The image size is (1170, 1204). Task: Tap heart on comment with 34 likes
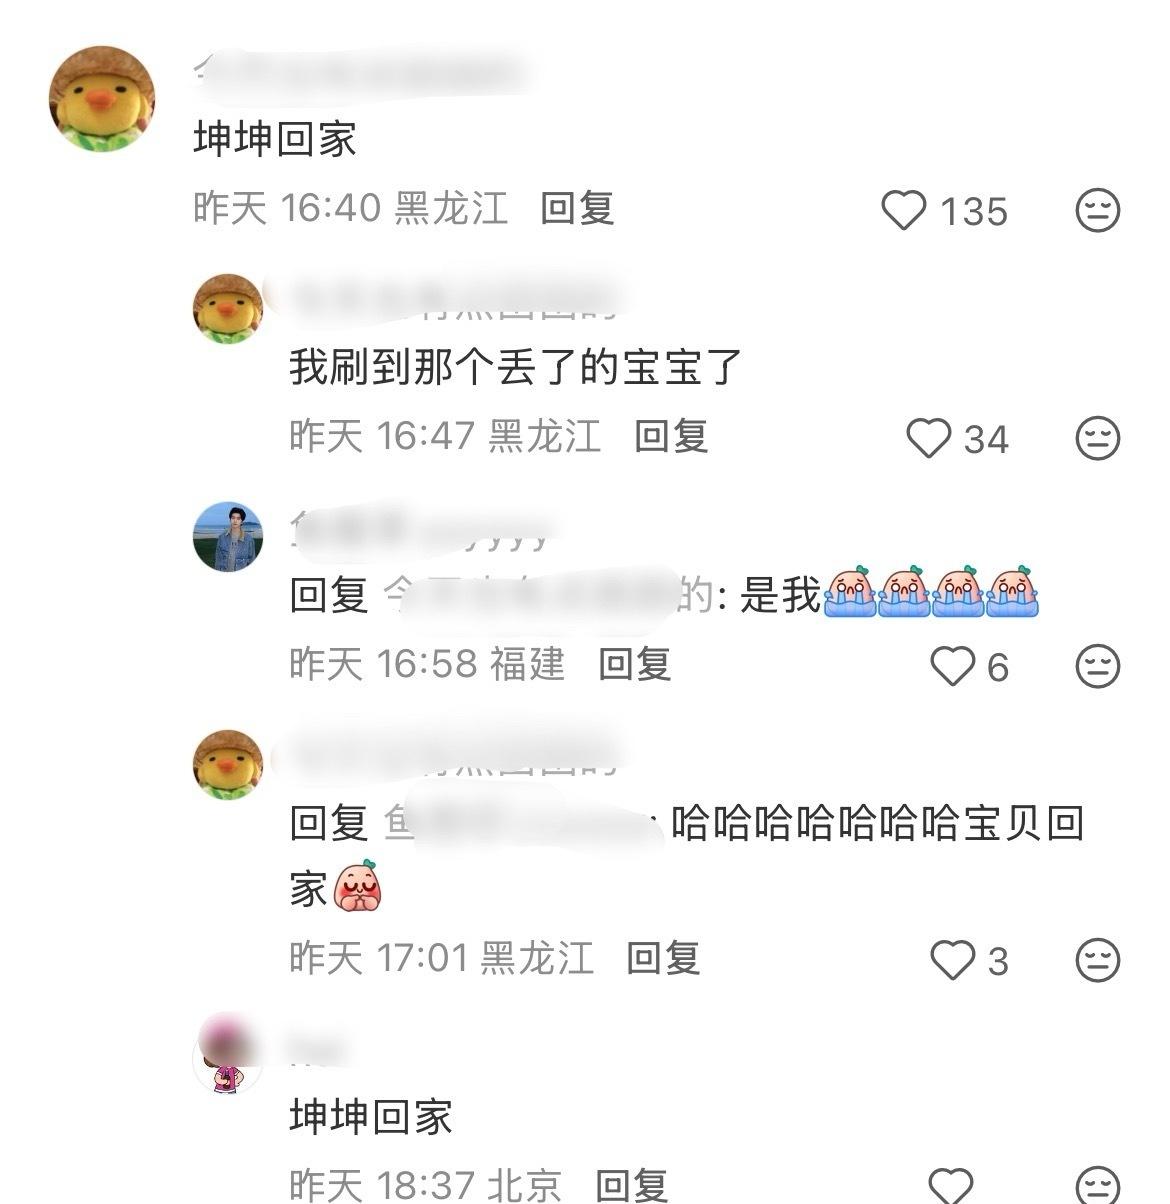[x=928, y=438]
